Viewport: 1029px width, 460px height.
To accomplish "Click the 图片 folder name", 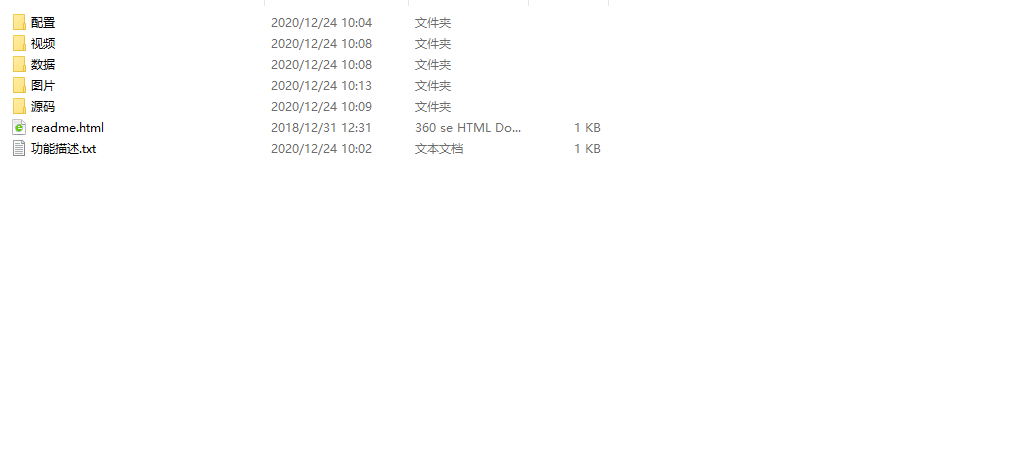I will (43, 86).
